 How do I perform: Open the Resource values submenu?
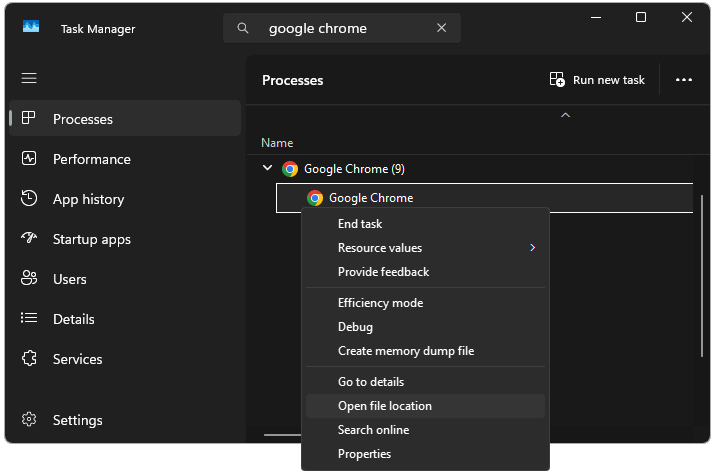pyautogui.click(x=425, y=248)
